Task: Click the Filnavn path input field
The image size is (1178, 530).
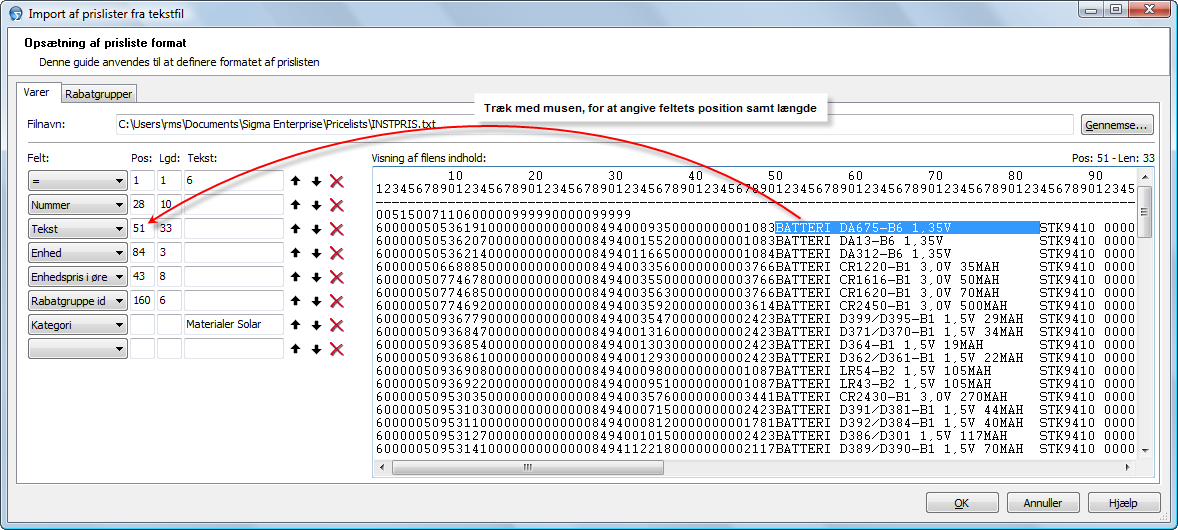Action: 594,124
